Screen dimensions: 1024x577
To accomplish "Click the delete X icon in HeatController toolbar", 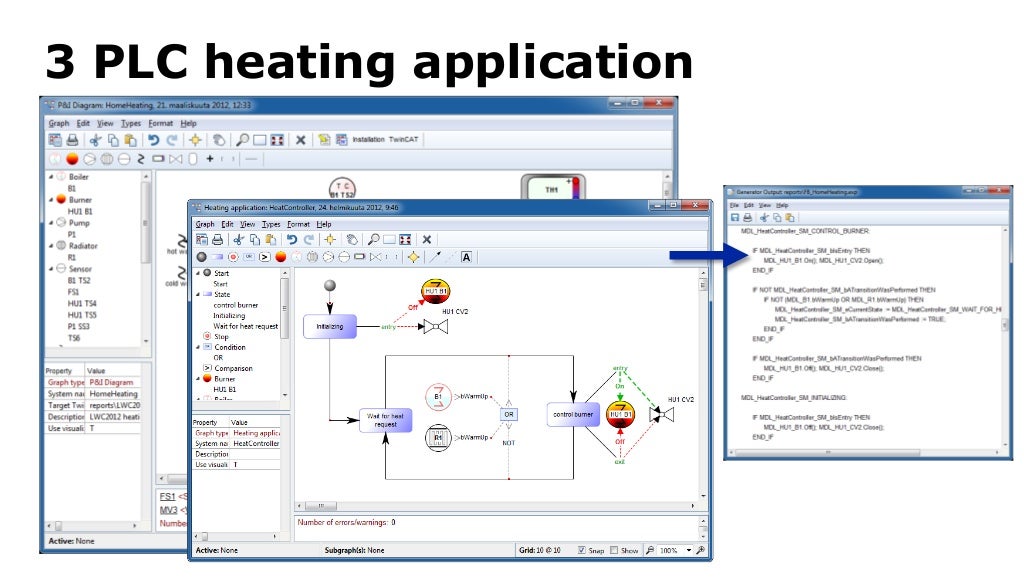I will [x=427, y=240].
